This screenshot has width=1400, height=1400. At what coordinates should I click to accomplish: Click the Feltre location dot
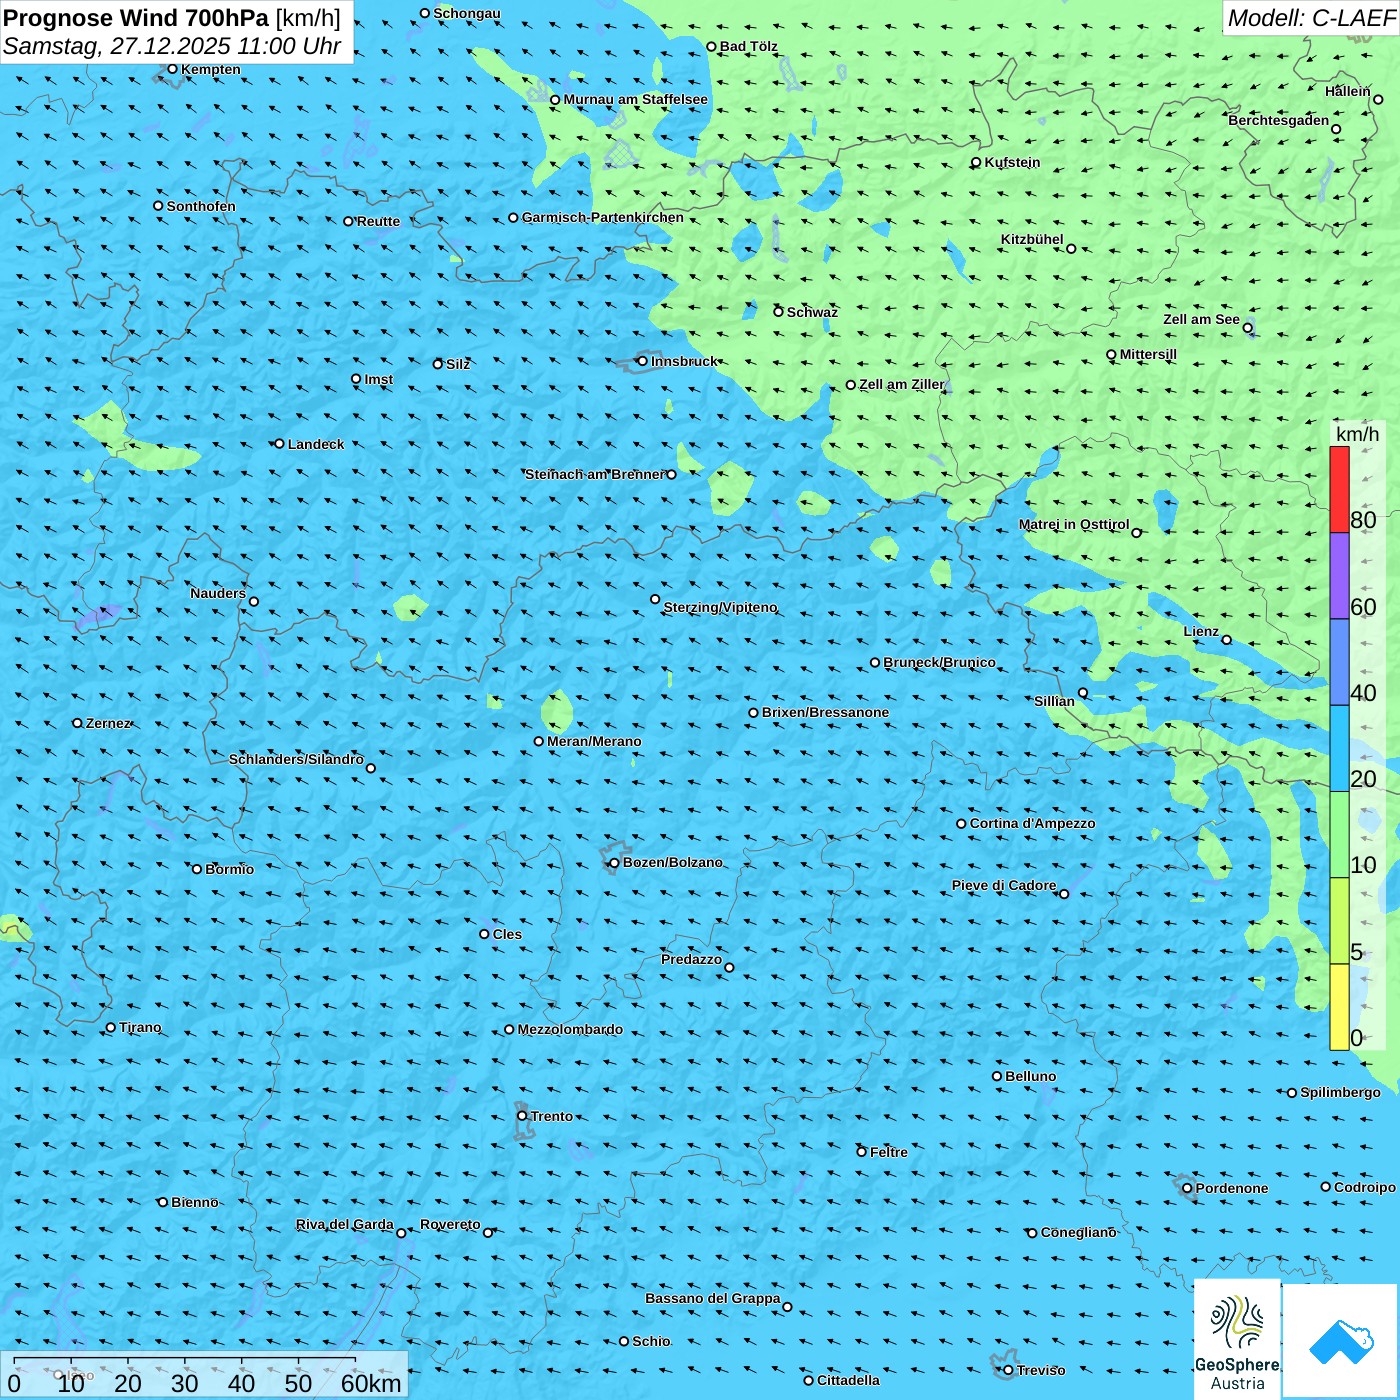[x=861, y=1152]
